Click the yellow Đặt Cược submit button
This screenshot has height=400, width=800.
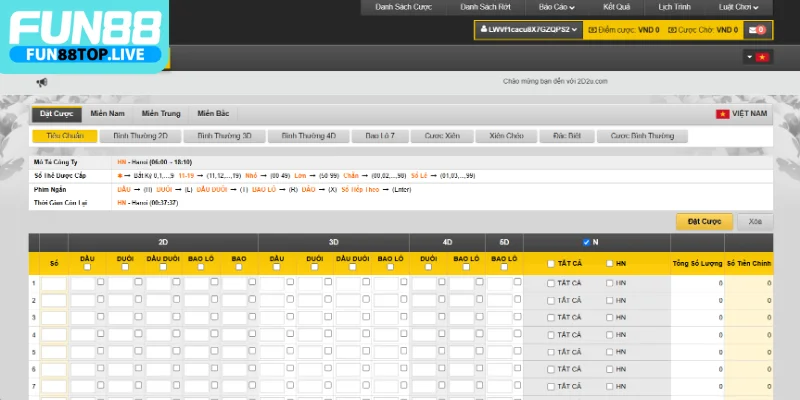704,222
